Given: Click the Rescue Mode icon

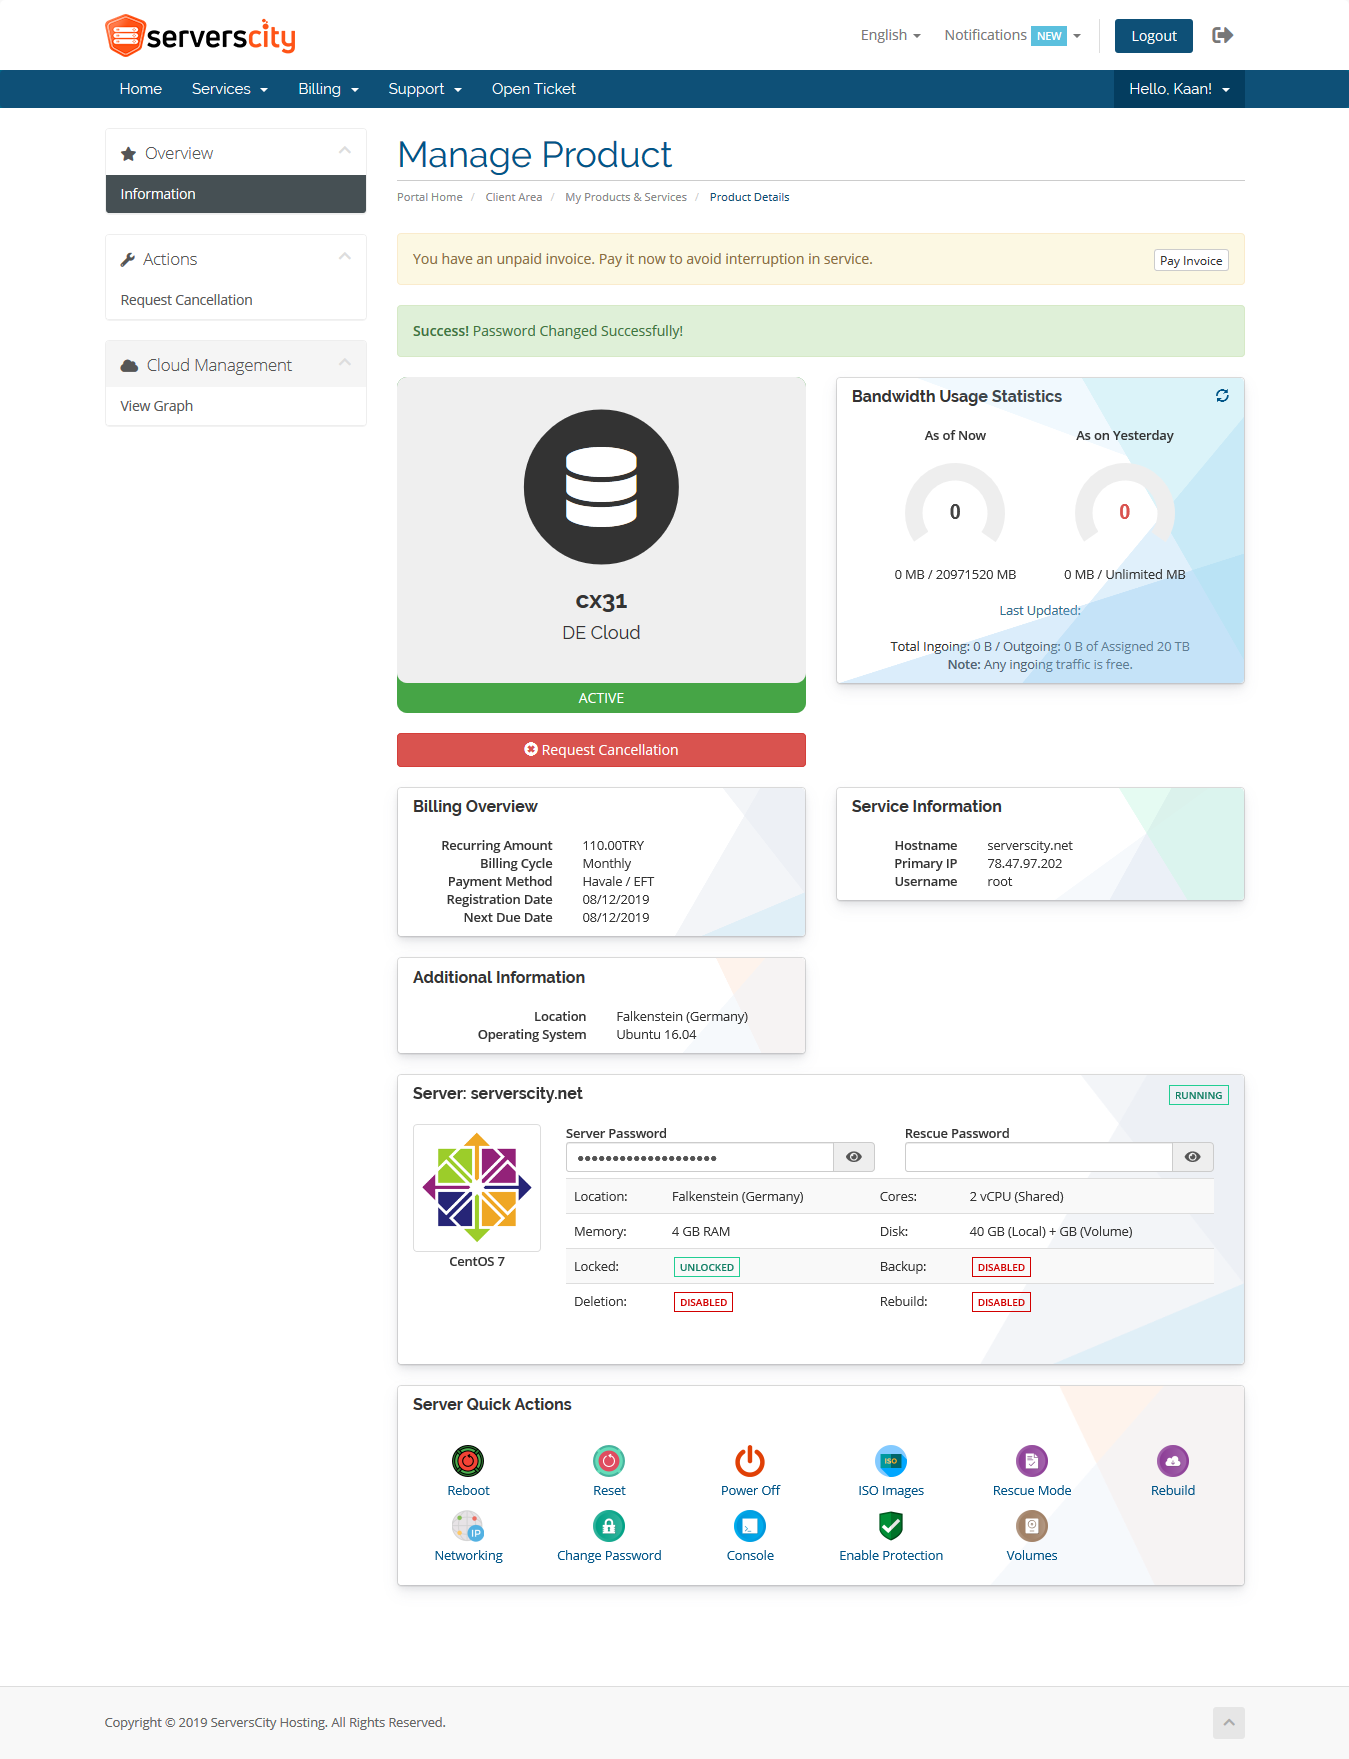Looking at the screenshot, I should pyautogui.click(x=1032, y=1461).
